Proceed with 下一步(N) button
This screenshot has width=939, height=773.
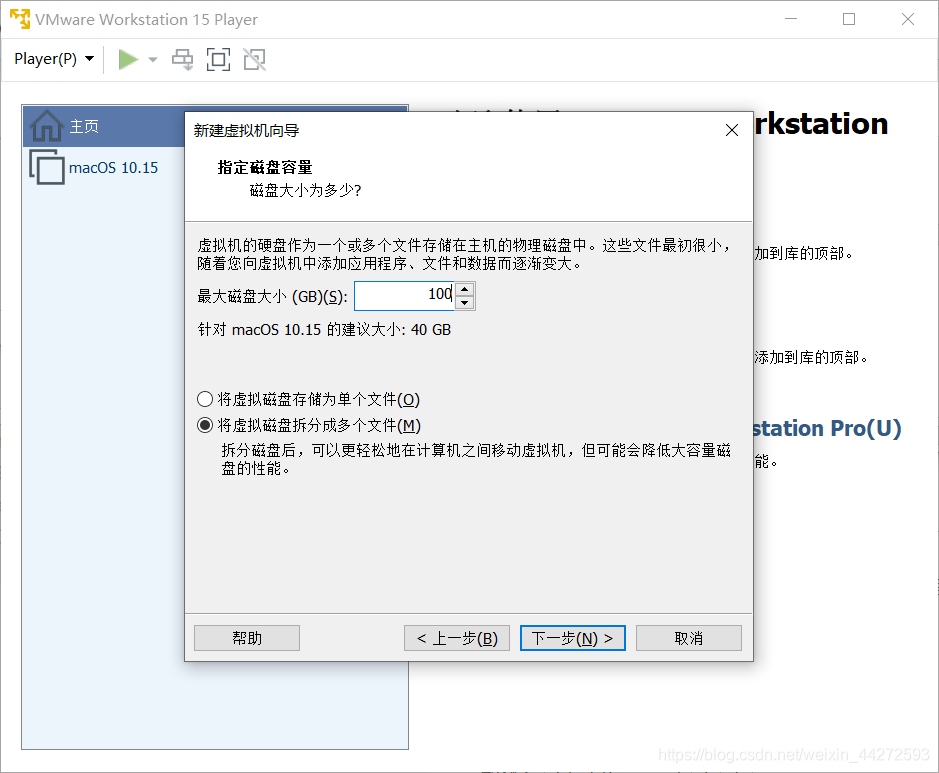(573, 638)
